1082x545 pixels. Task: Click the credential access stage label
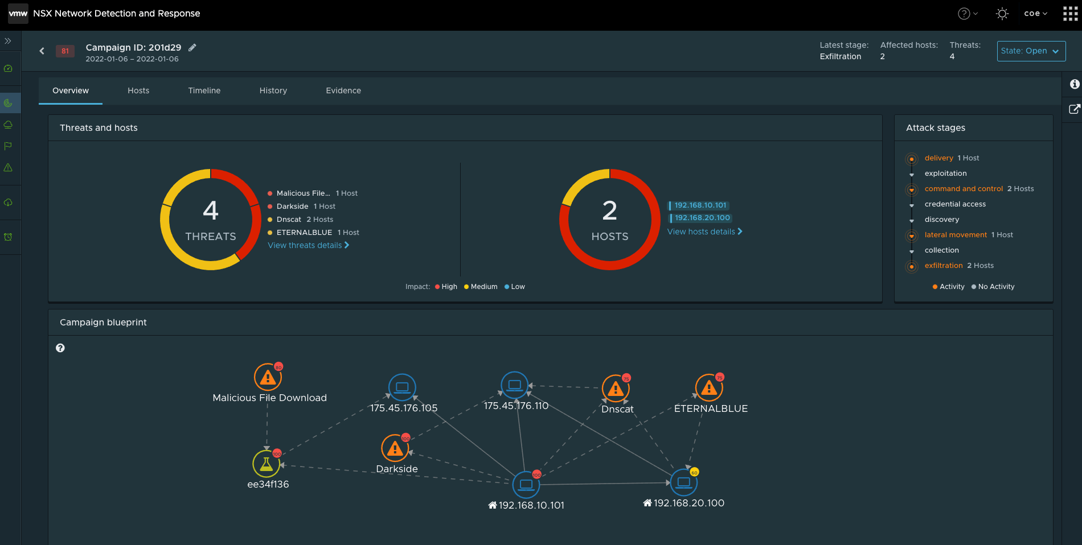(955, 204)
